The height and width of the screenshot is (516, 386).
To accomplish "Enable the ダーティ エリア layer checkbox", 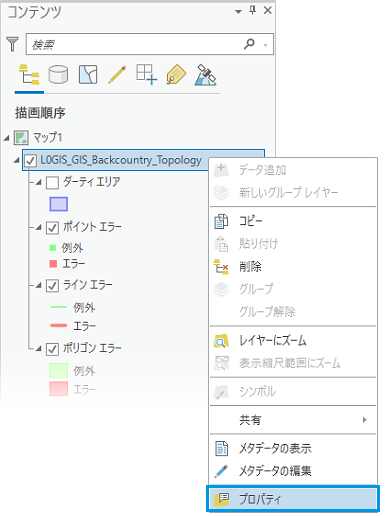I will tap(52, 183).
